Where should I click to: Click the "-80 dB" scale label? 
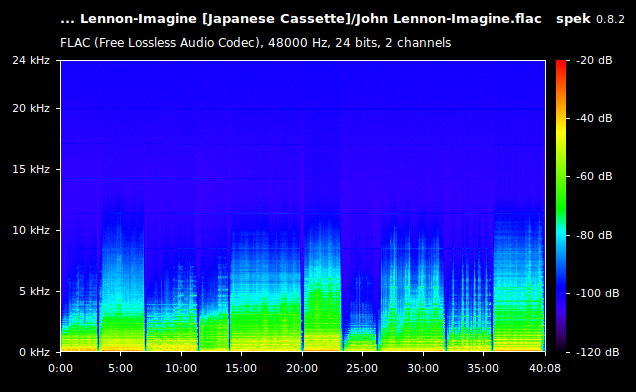(x=594, y=235)
